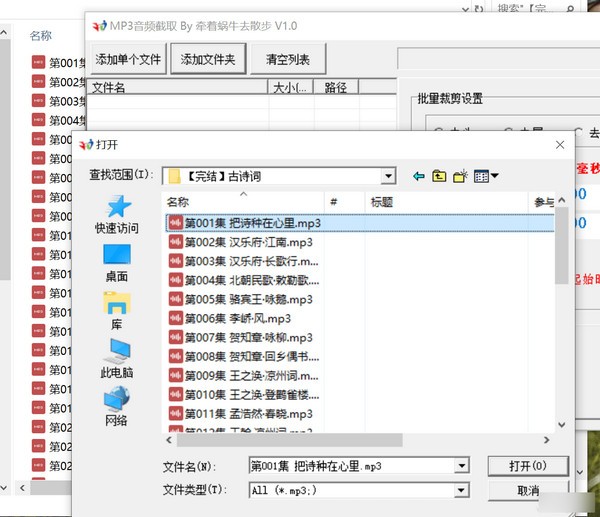The image size is (600, 517).
Task: Open the view menu icon
Action: point(486,177)
